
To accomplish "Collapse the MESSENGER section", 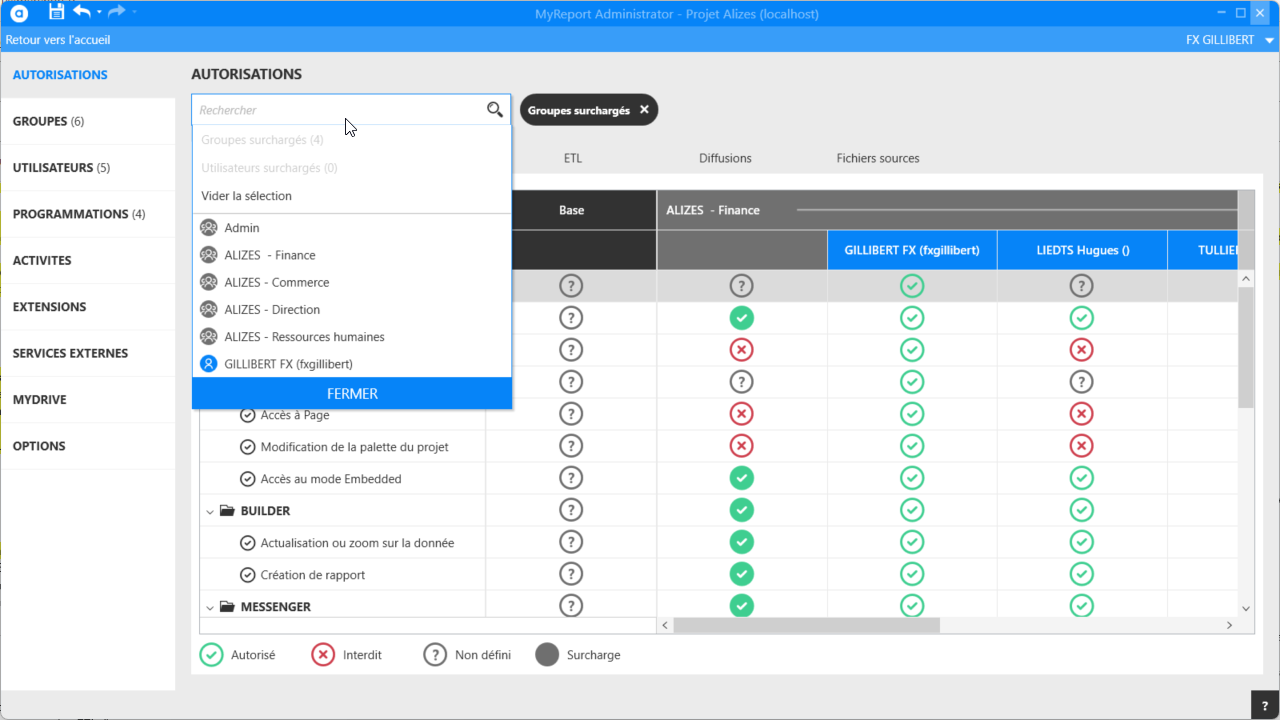I will coord(210,607).
